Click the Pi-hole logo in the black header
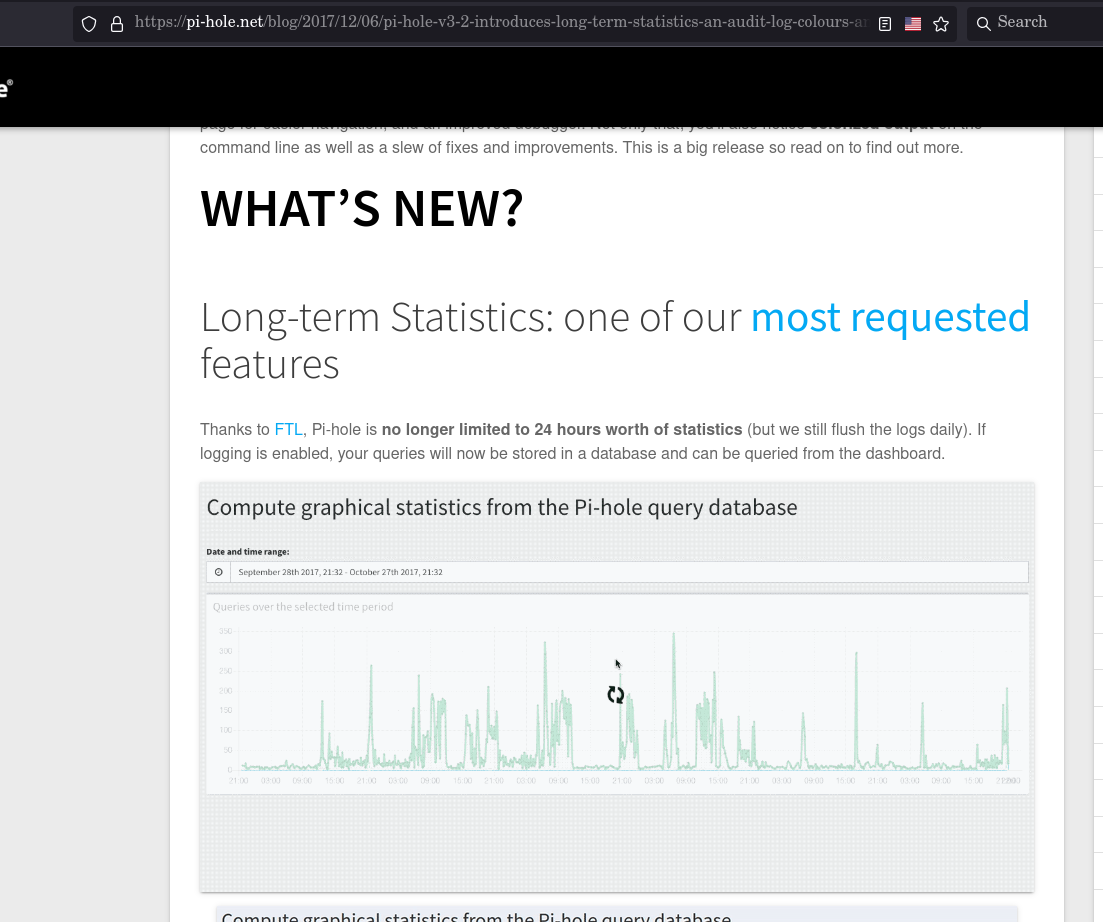The height and width of the screenshot is (922, 1103). click(x=5, y=88)
